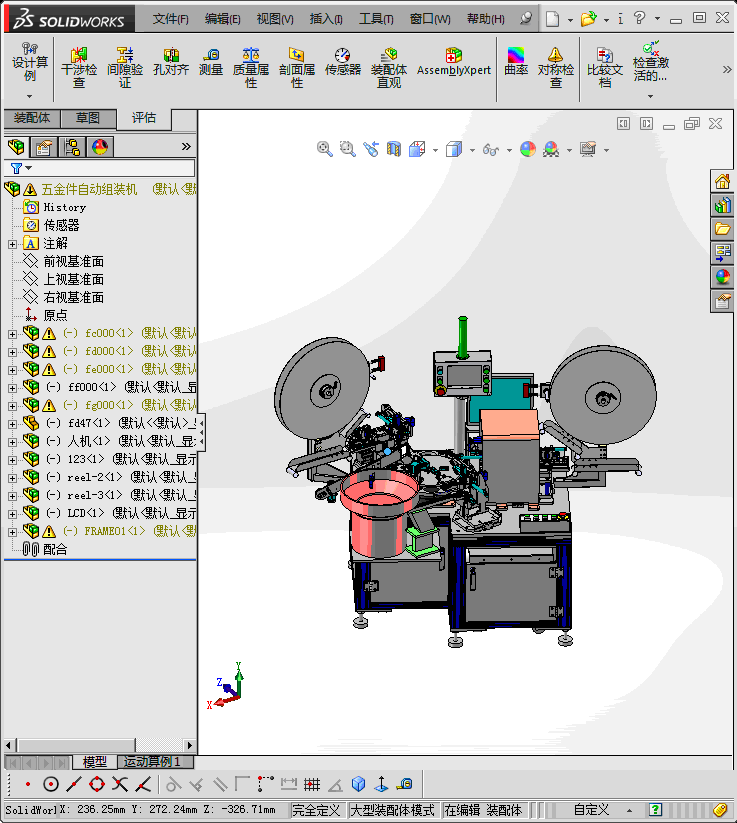Click the status bar help question icon
Image resolution: width=737 pixels, height=823 pixels.
tap(655, 809)
